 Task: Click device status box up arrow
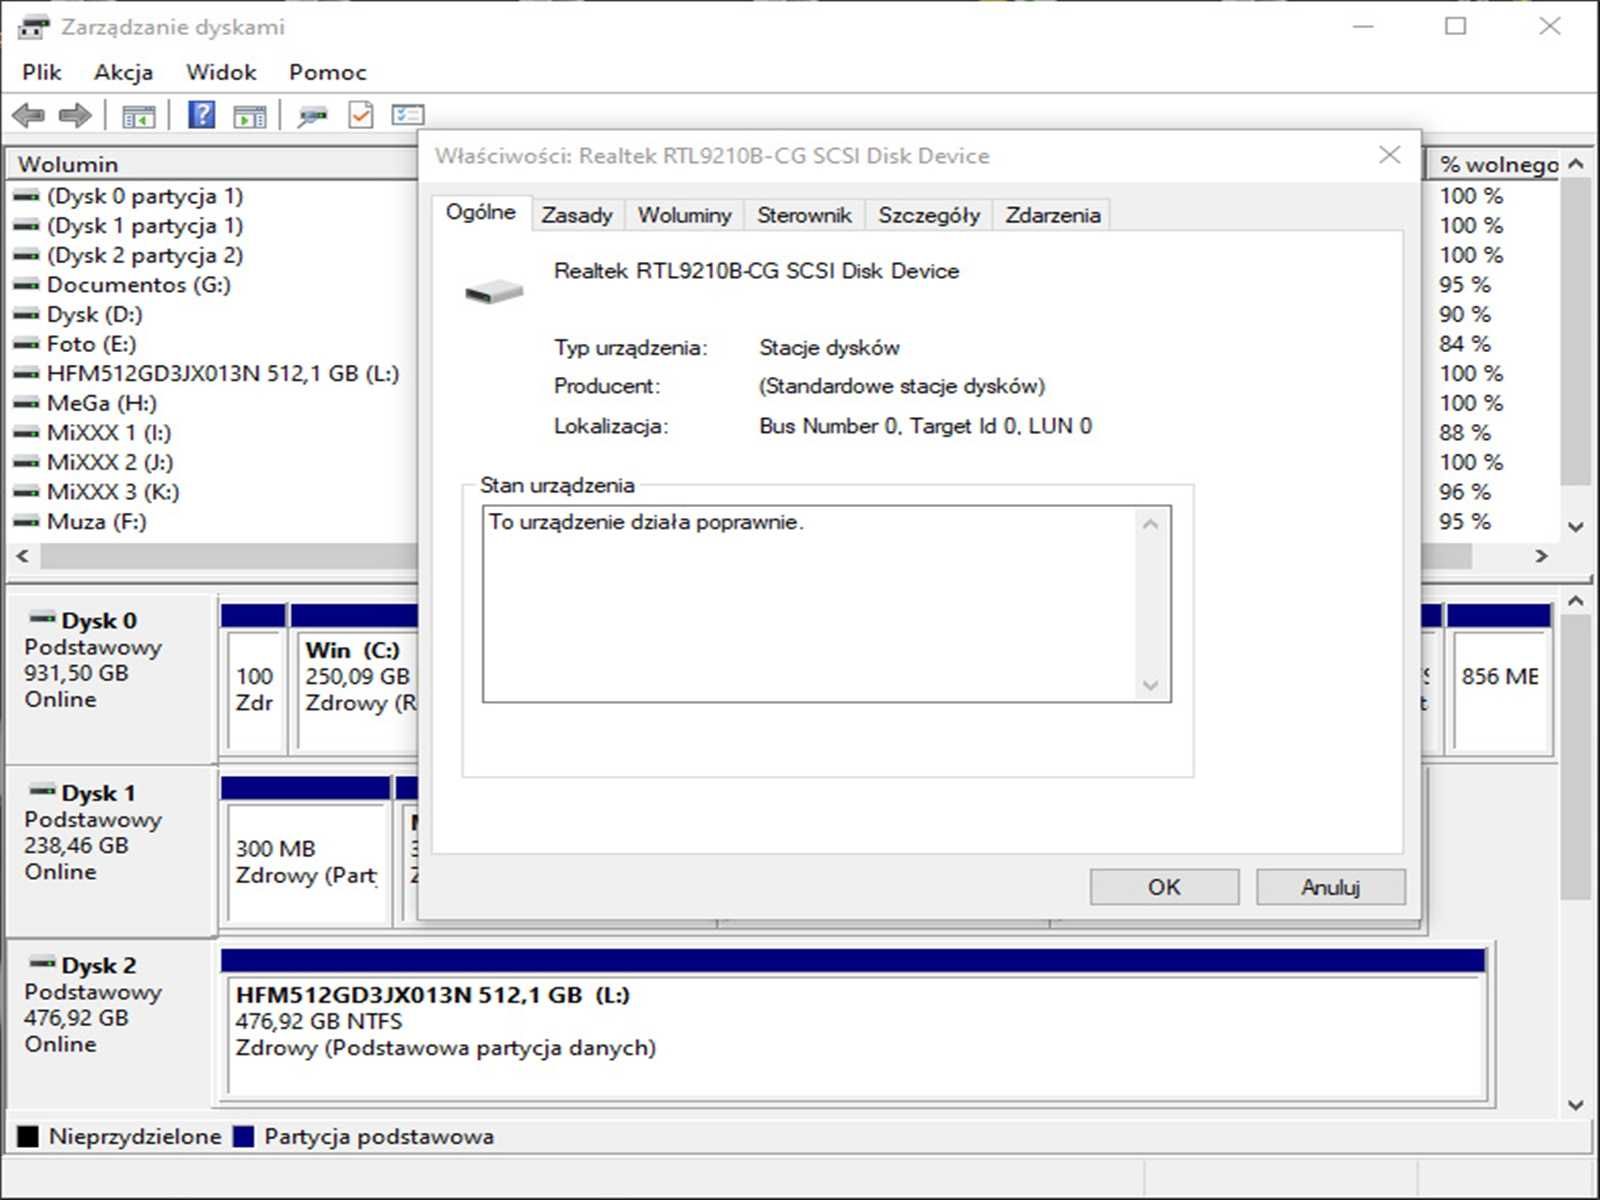1150,524
